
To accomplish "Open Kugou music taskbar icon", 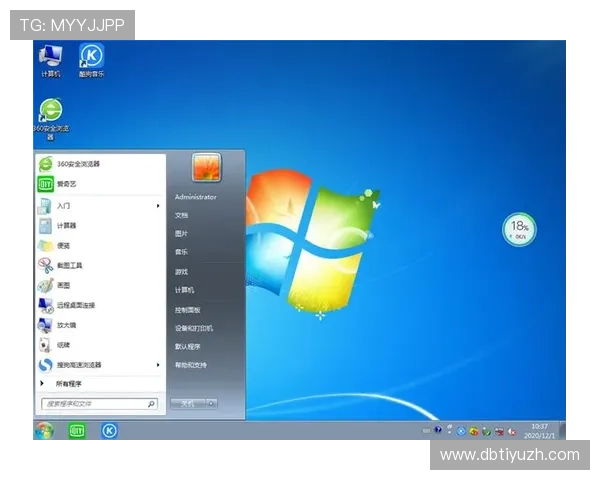I will click(x=109, y=430).
